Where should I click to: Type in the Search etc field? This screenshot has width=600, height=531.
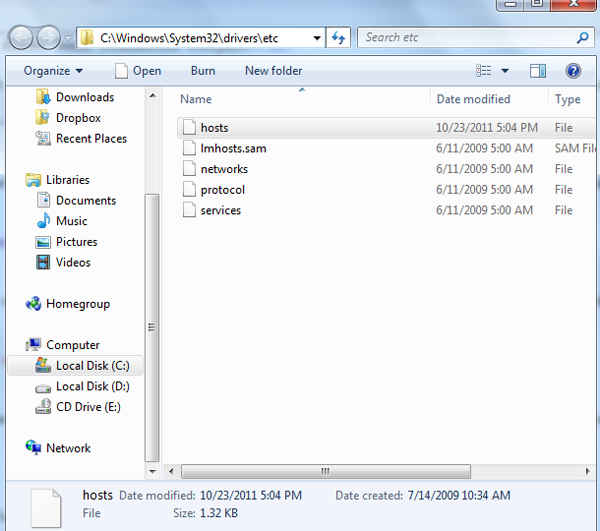[x=465, y=38]
